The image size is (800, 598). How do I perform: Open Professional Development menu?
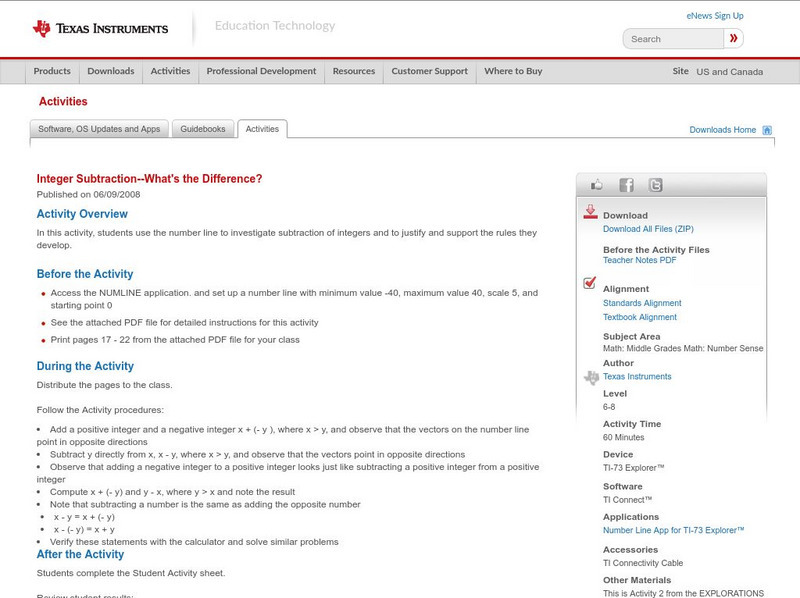[261, 71]
